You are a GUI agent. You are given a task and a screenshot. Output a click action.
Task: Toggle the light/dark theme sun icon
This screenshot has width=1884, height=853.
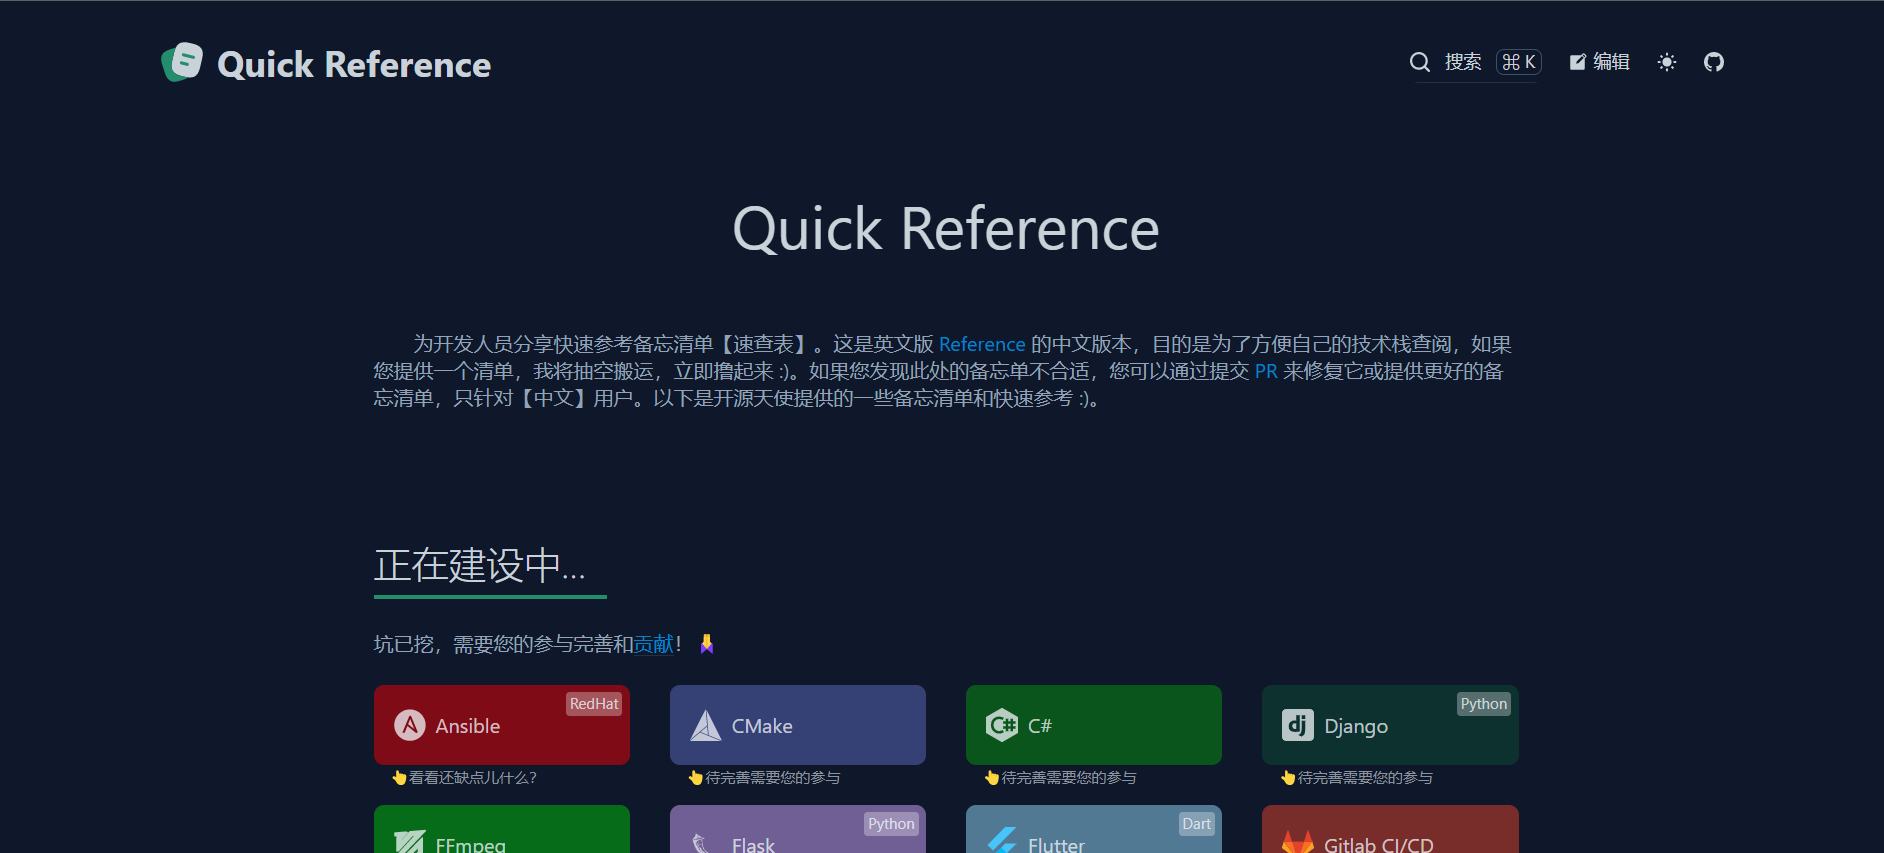1666,62
